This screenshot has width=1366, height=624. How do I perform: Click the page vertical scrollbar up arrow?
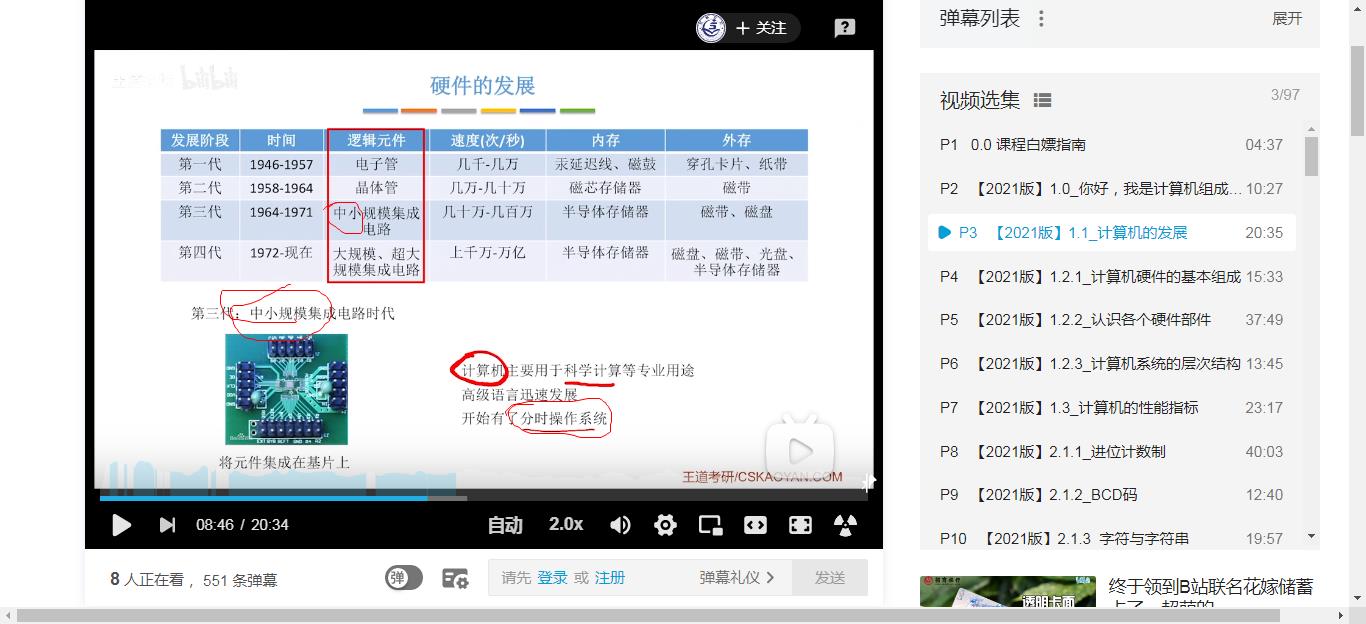coord(1357,8)
